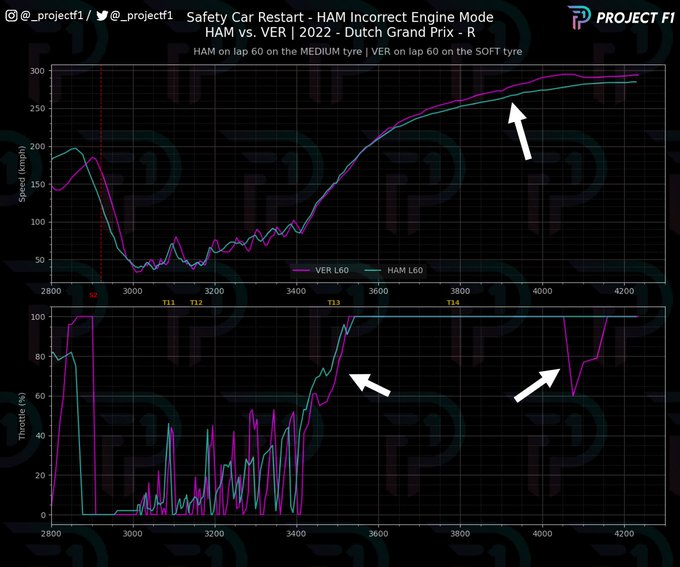Click the 3400 distance tick under throttle chart
680x567 pixels.
[x=296, y=533]
